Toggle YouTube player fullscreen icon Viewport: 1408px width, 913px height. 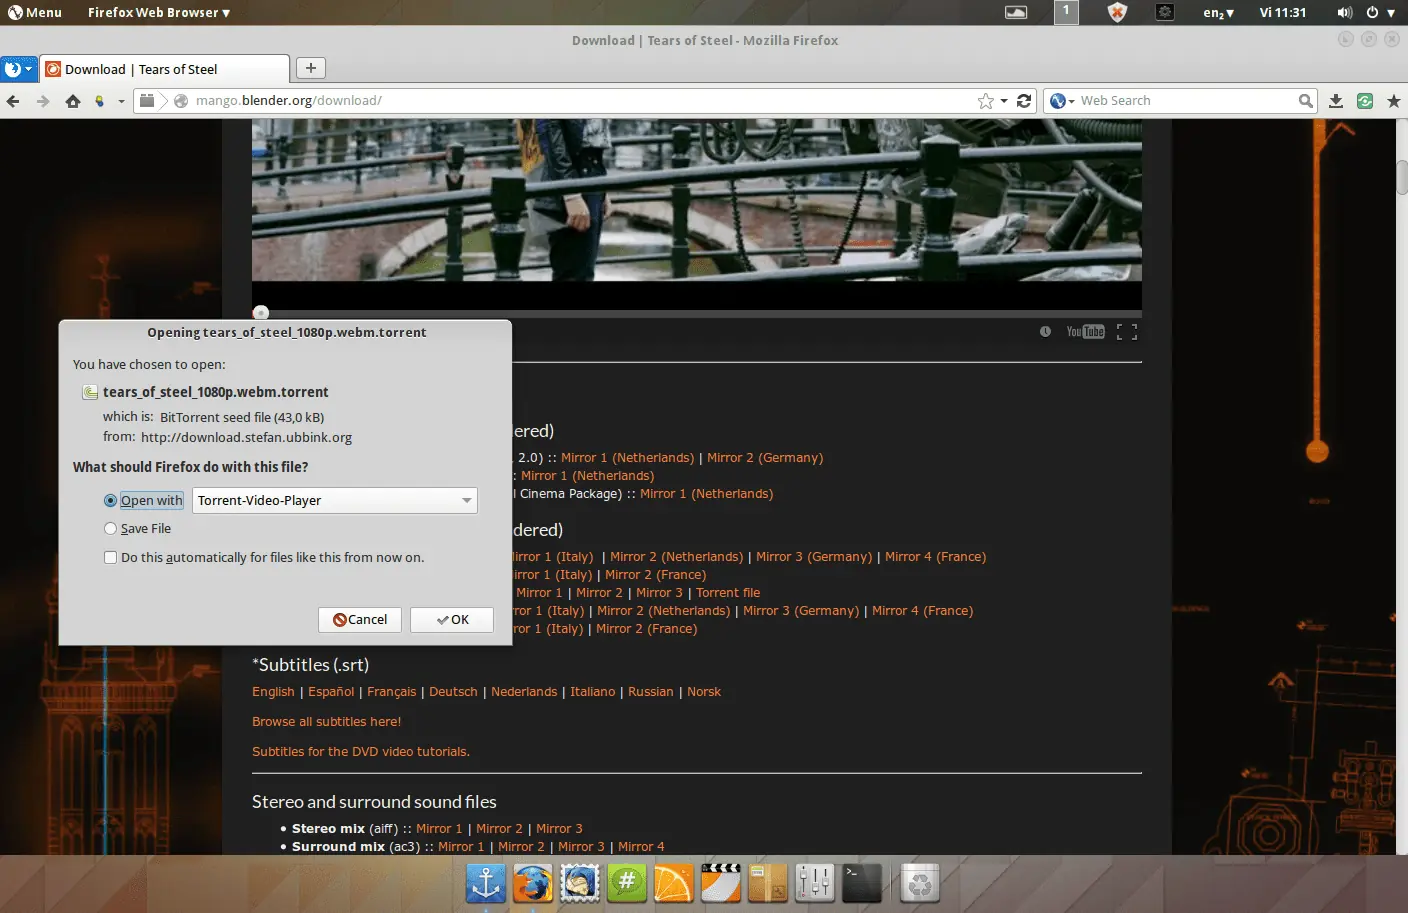coord(1127,332)
